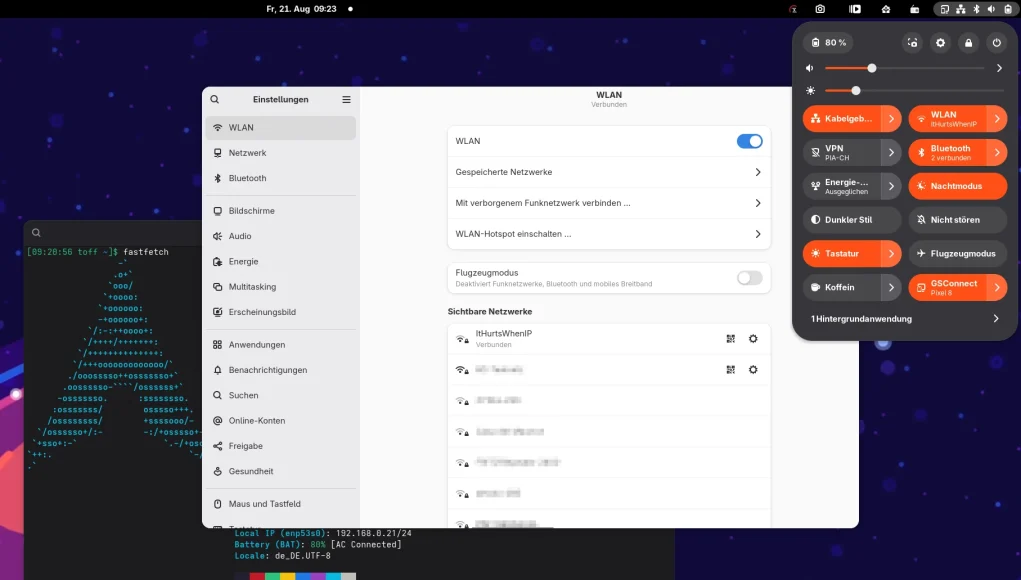Click the battery 80 % indicator
This screenshot has height=580, width=1021.
pos(828,43)
